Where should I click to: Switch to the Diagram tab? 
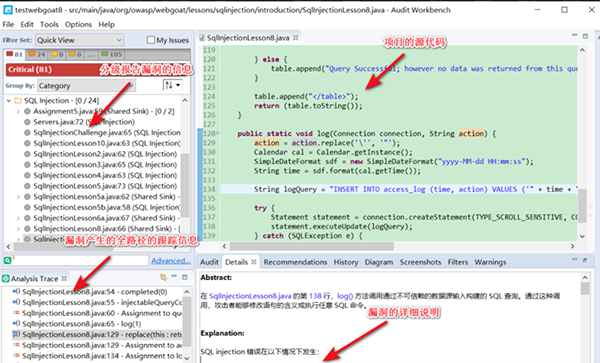click(379, 262)
